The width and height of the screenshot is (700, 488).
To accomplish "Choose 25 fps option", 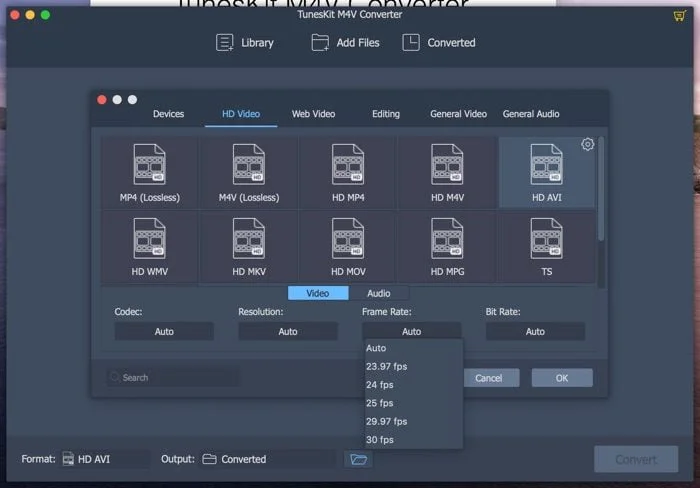I will tap(413, 403).
